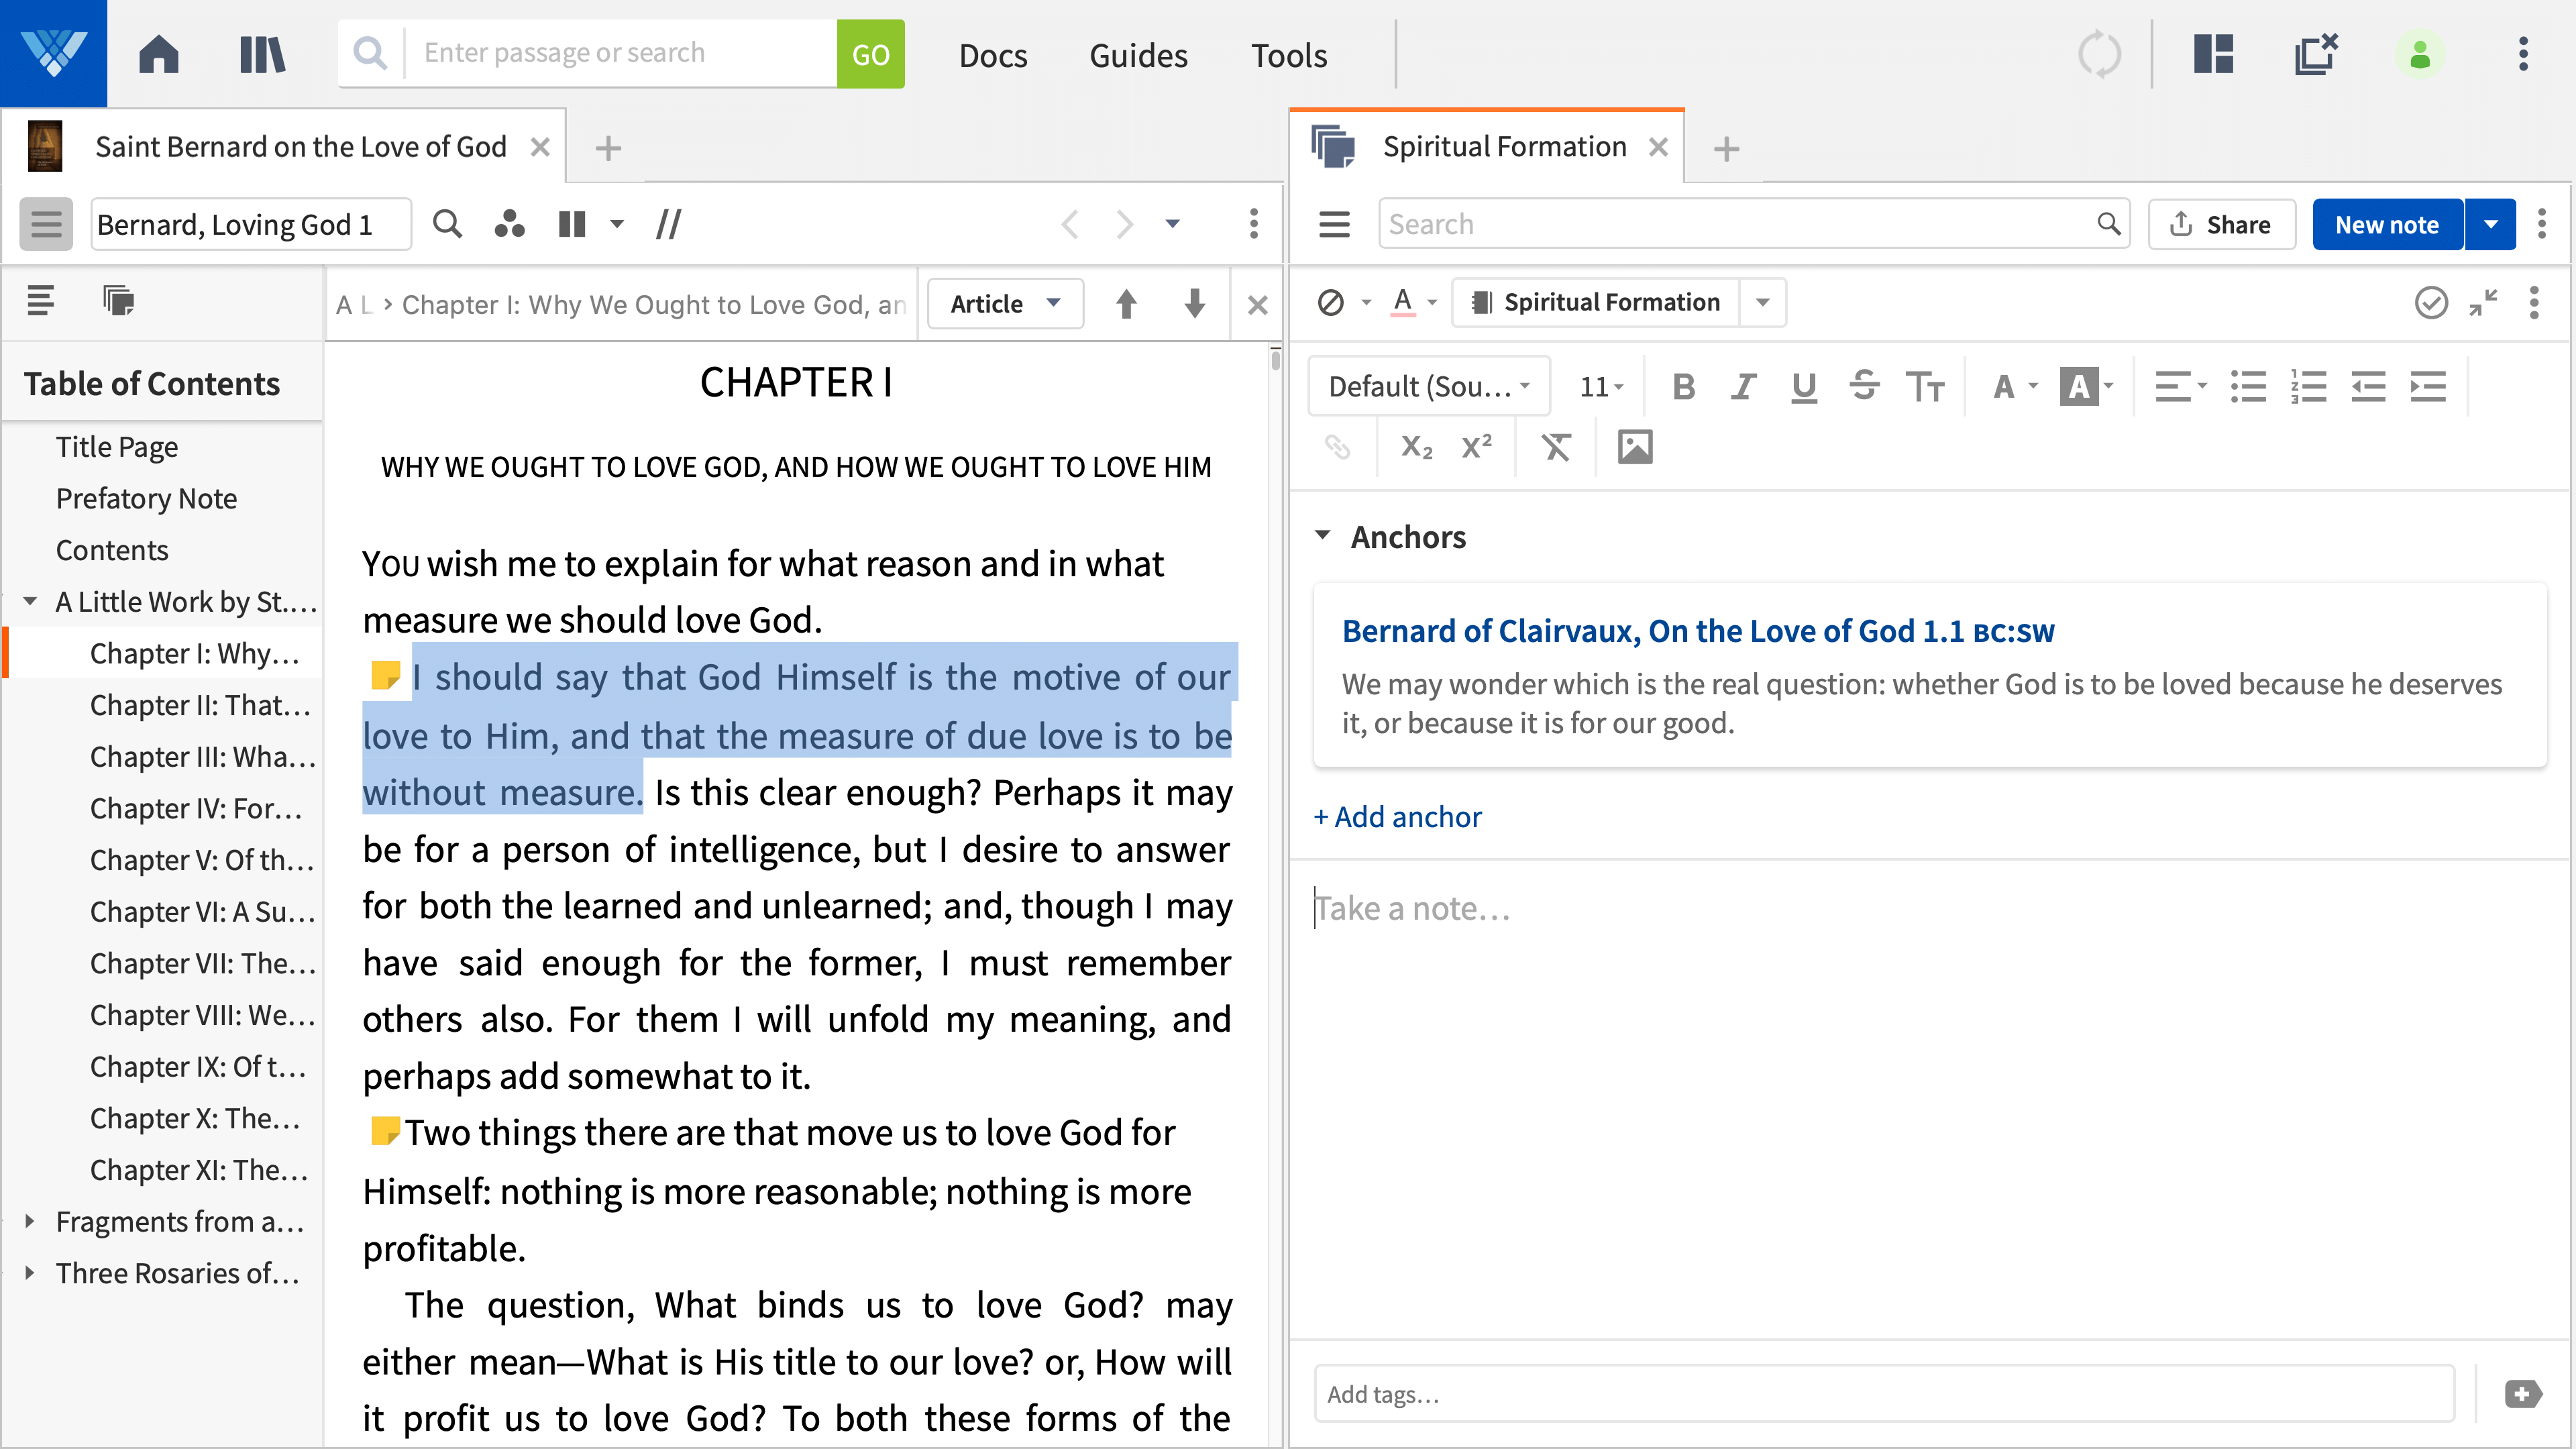
Task: Open the New note dropdown arrow
Action: click(x=2490, y=224)
